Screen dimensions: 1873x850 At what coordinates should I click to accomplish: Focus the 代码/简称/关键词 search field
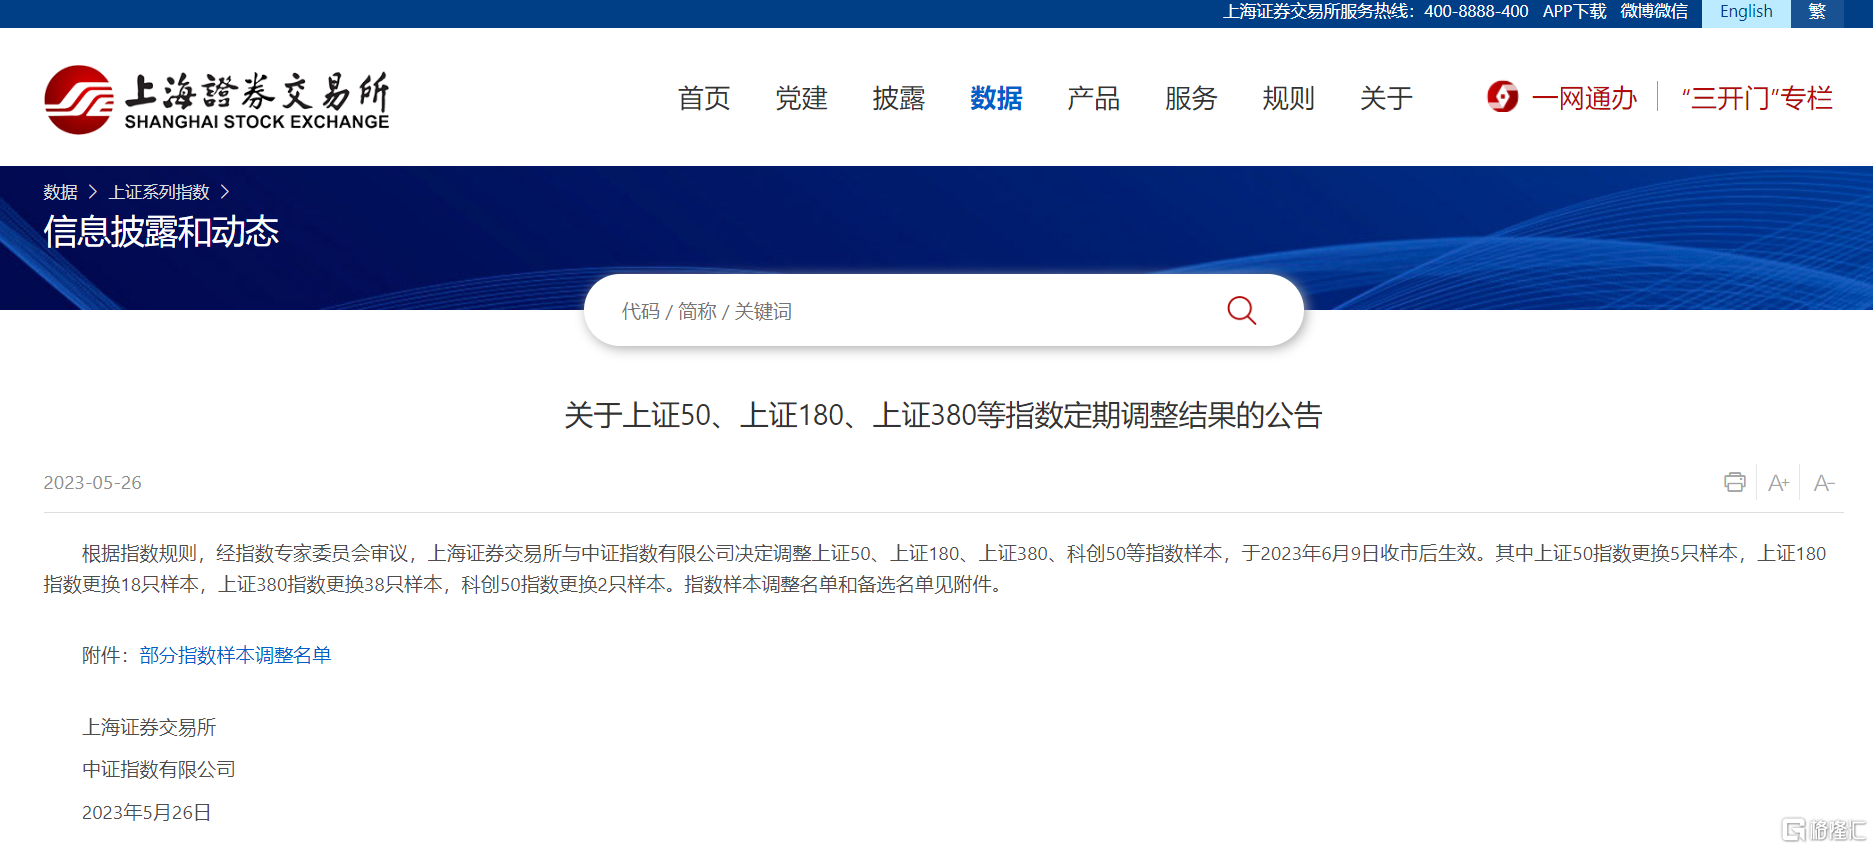click(x=910, y=311)
